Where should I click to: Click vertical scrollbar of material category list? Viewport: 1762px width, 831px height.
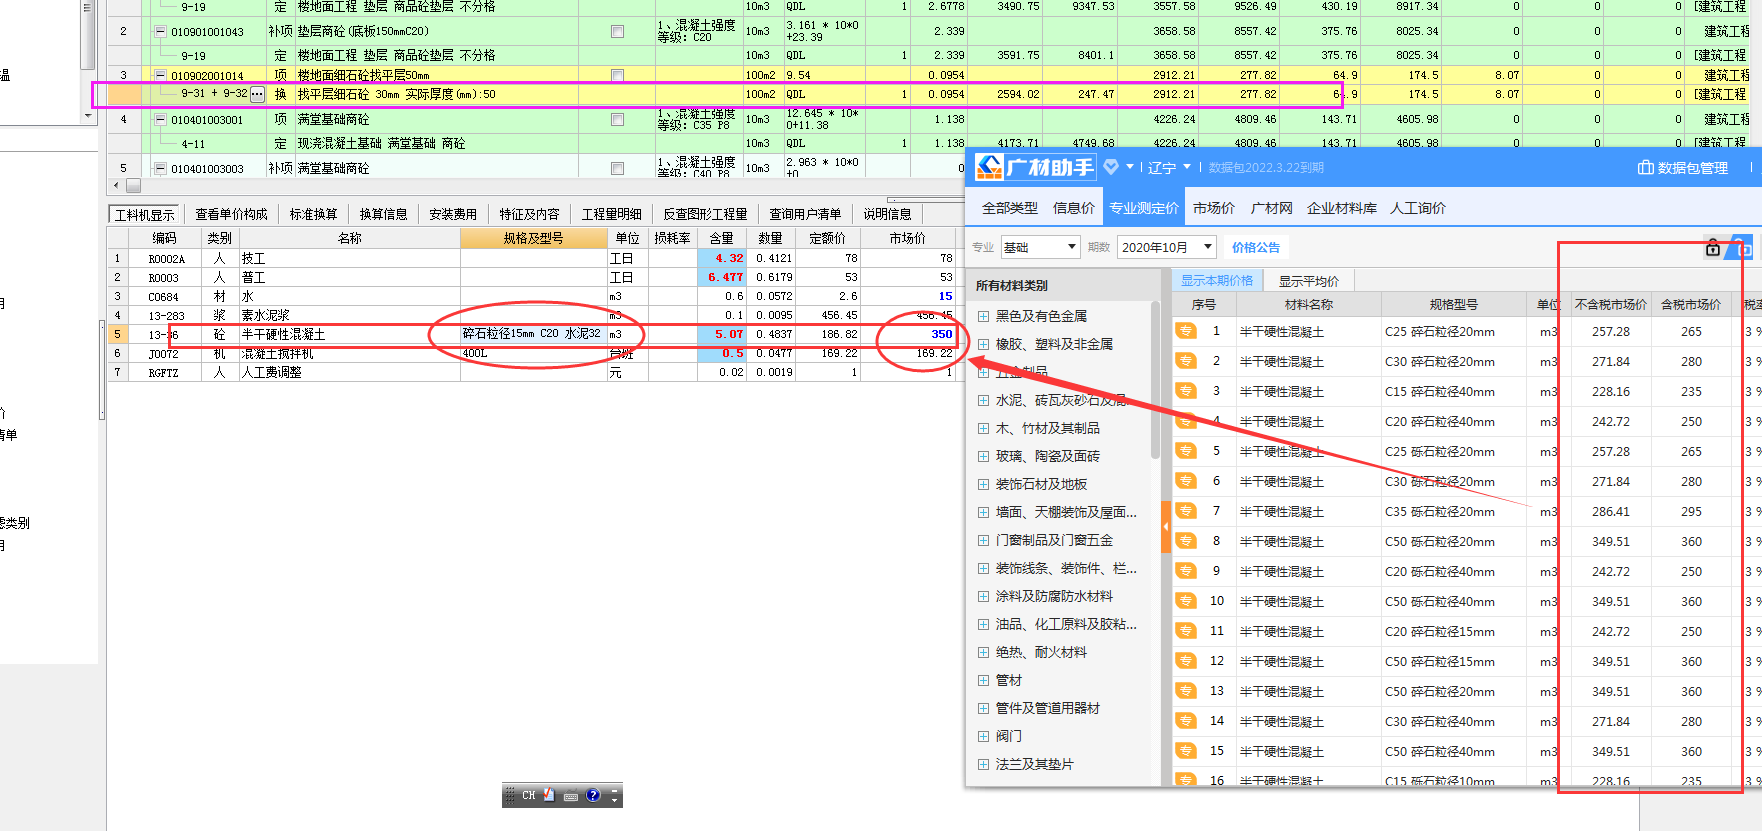(x=1156, y=380)
